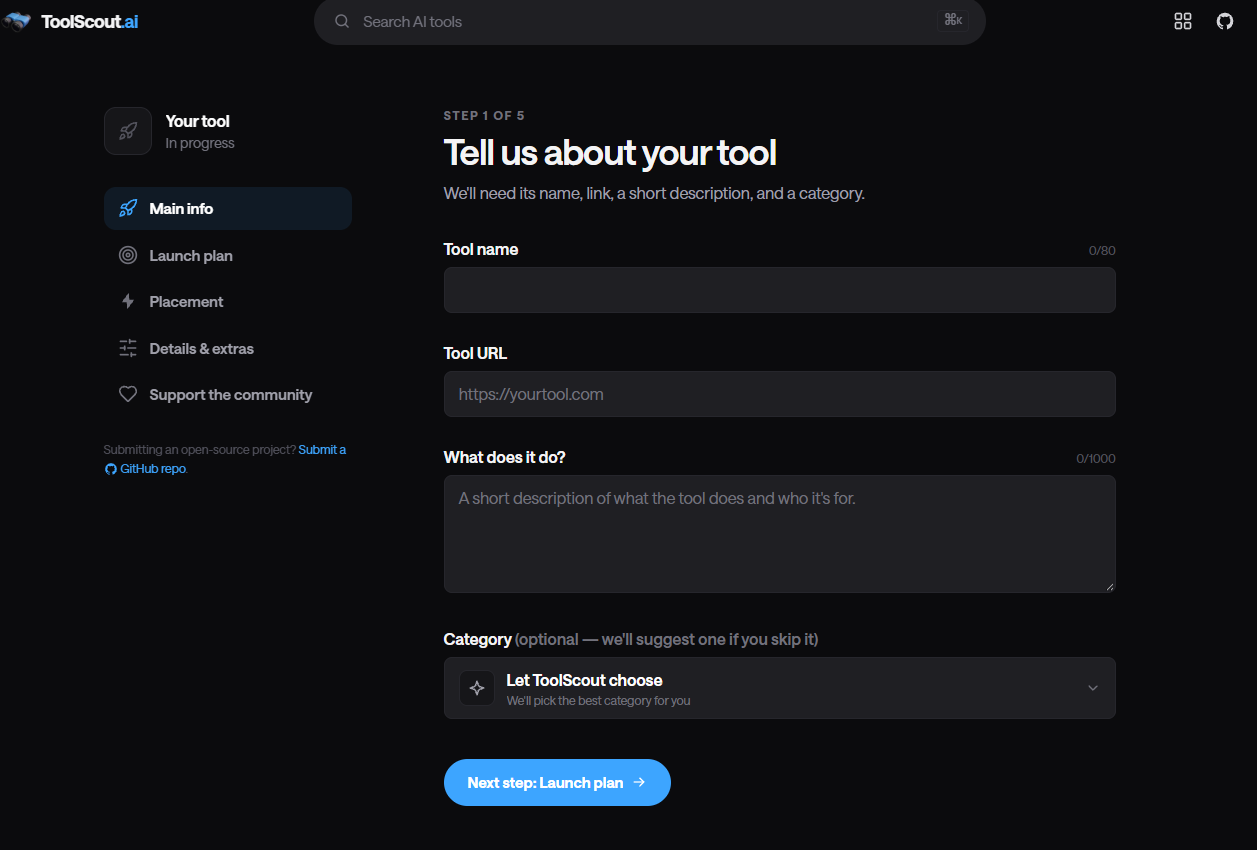The image size is (1257, 850).
Task: Open the Placement step
Action: (228, 302)
